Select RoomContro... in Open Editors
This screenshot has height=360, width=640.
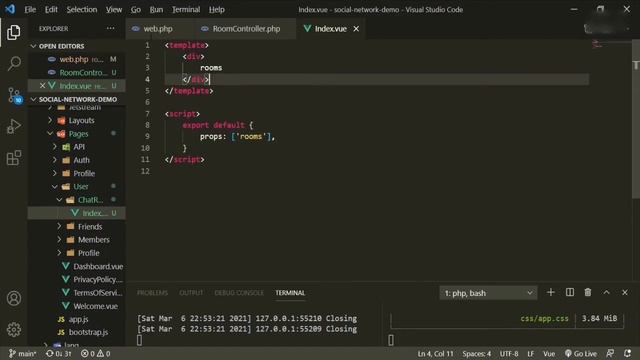pos(76,73)
